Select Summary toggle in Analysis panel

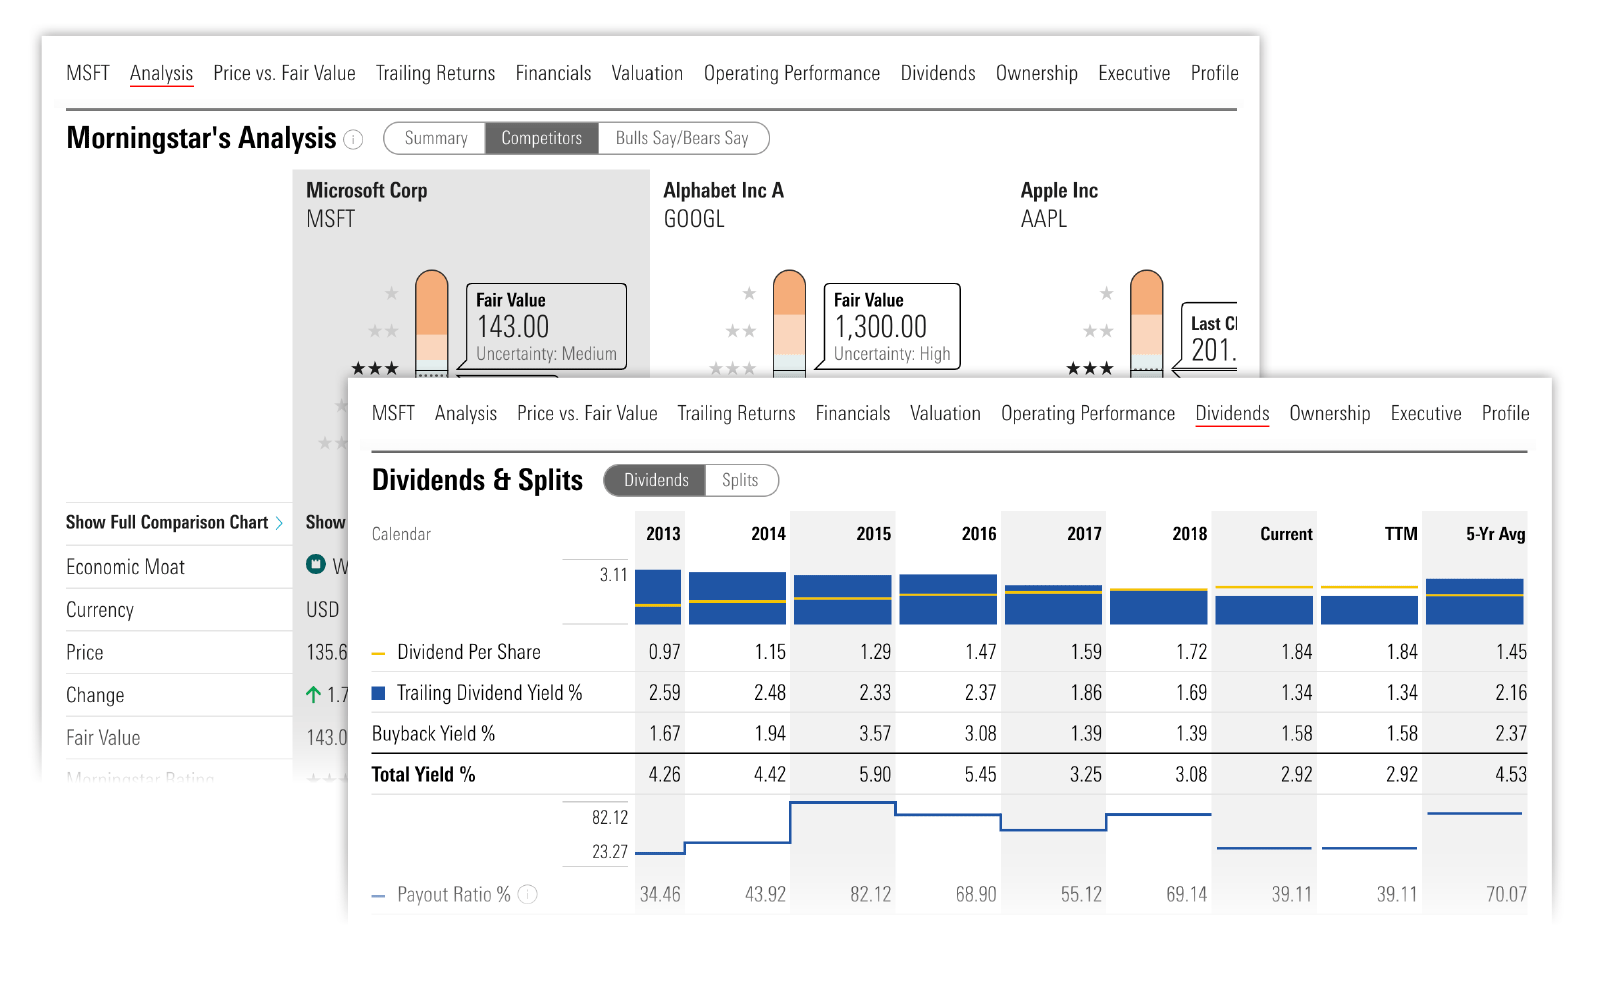(435, 138)
